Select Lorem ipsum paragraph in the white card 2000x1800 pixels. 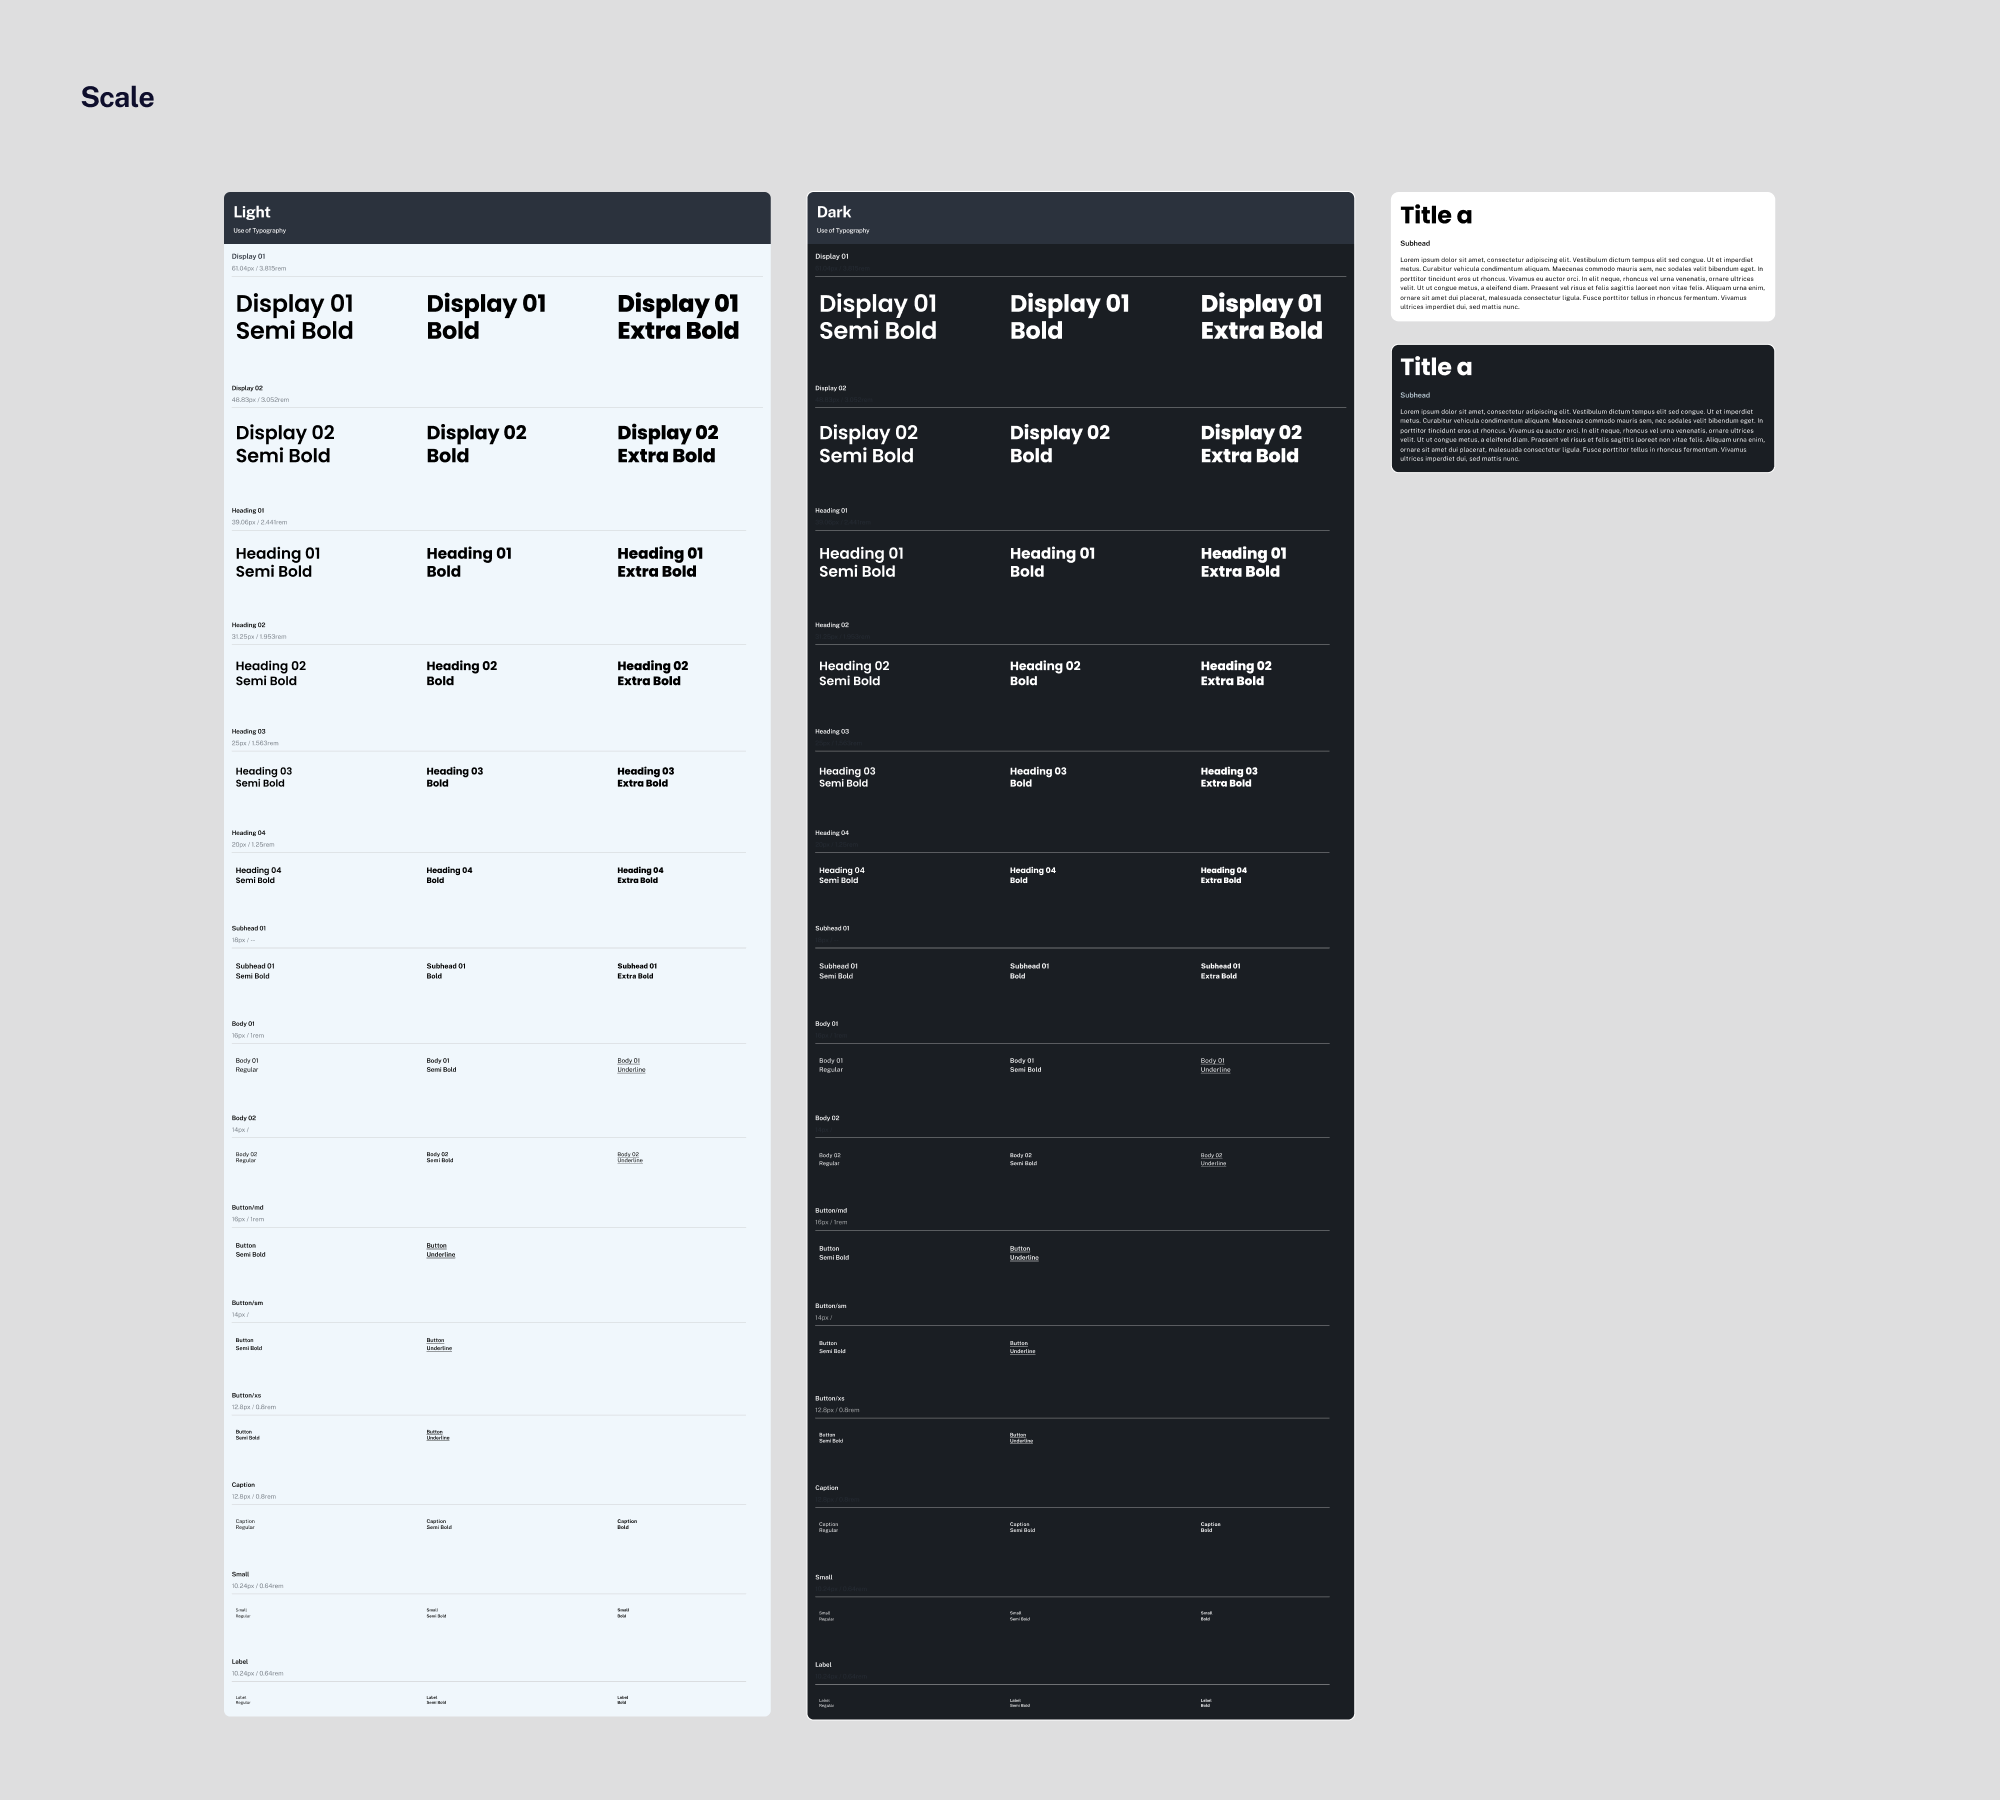click(x=1581, y=283)
